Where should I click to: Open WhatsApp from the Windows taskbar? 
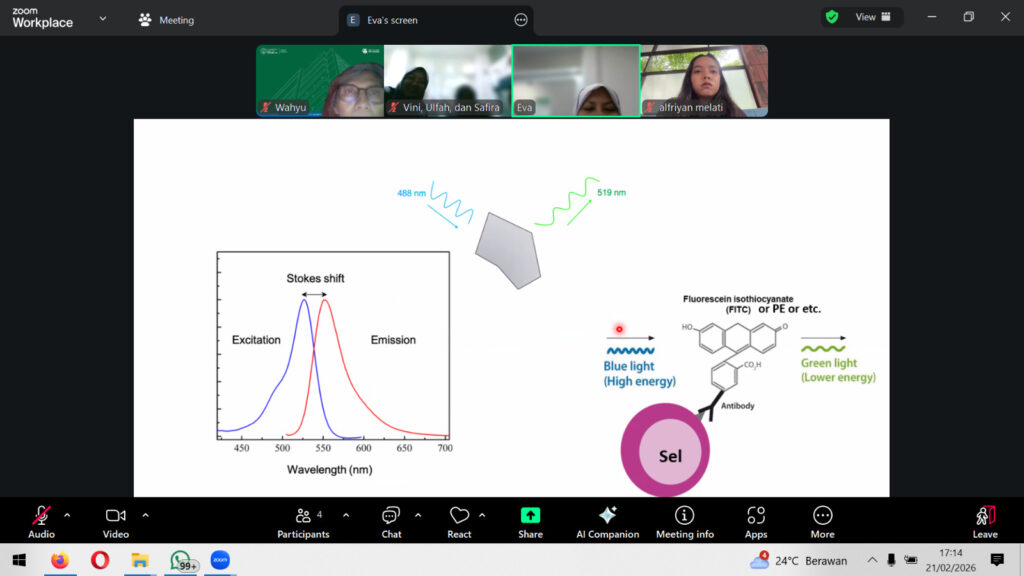pos(180,560)
